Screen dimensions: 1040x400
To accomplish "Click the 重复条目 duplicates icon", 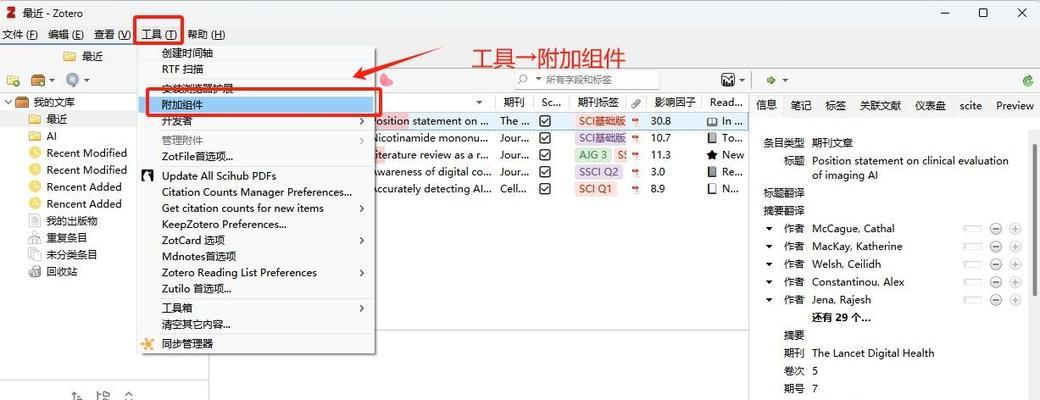I will [34, 237].
